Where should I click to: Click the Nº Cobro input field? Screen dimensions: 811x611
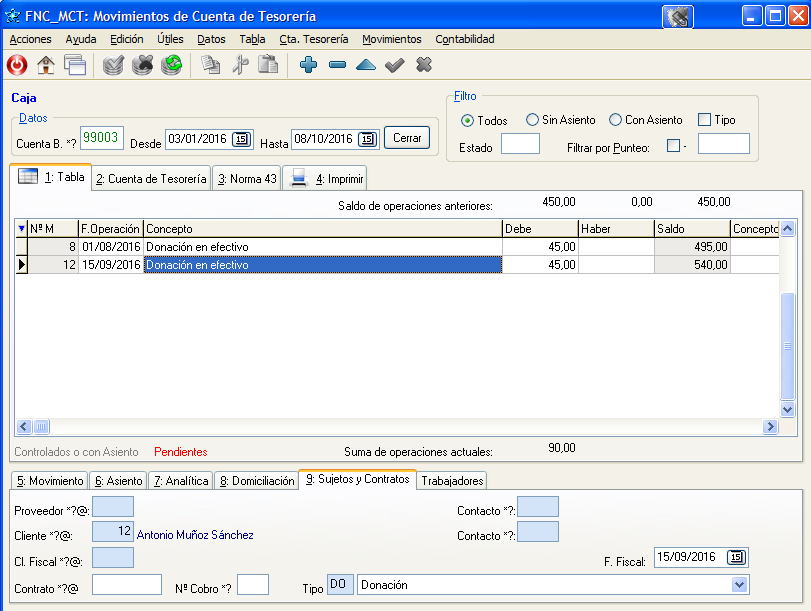tap(253, 585)
